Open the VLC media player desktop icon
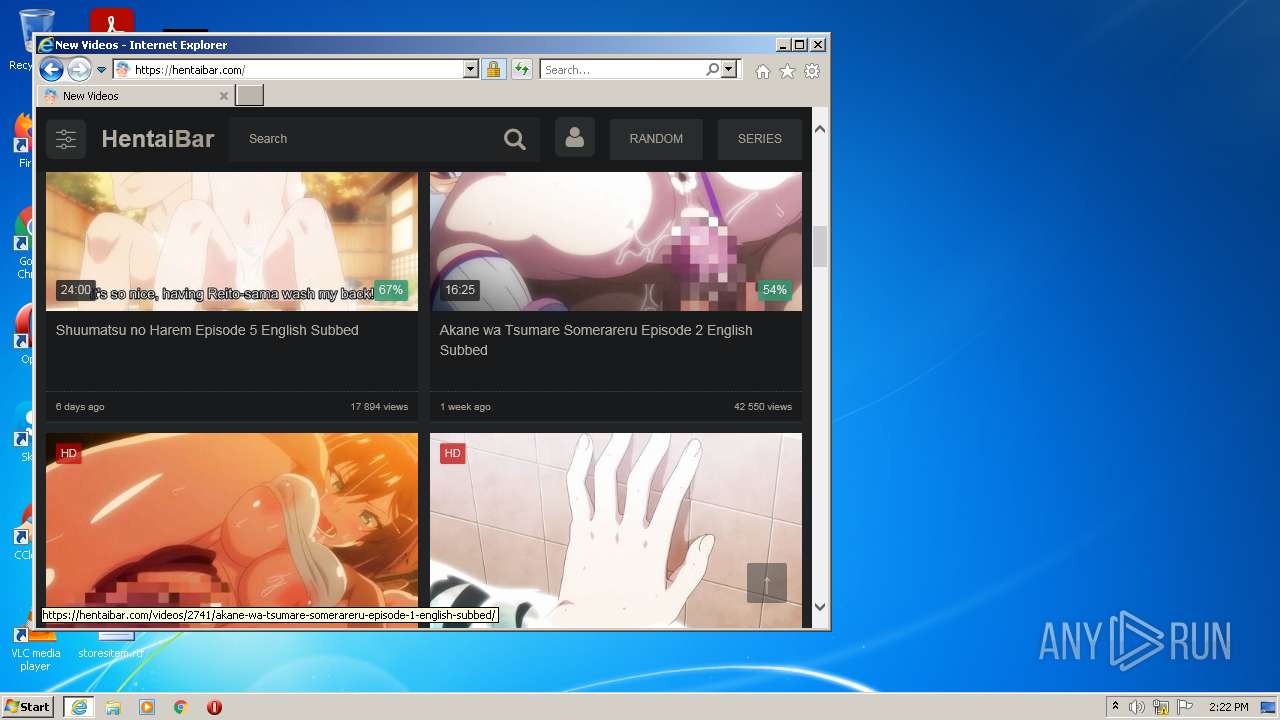 coord(35,648)
